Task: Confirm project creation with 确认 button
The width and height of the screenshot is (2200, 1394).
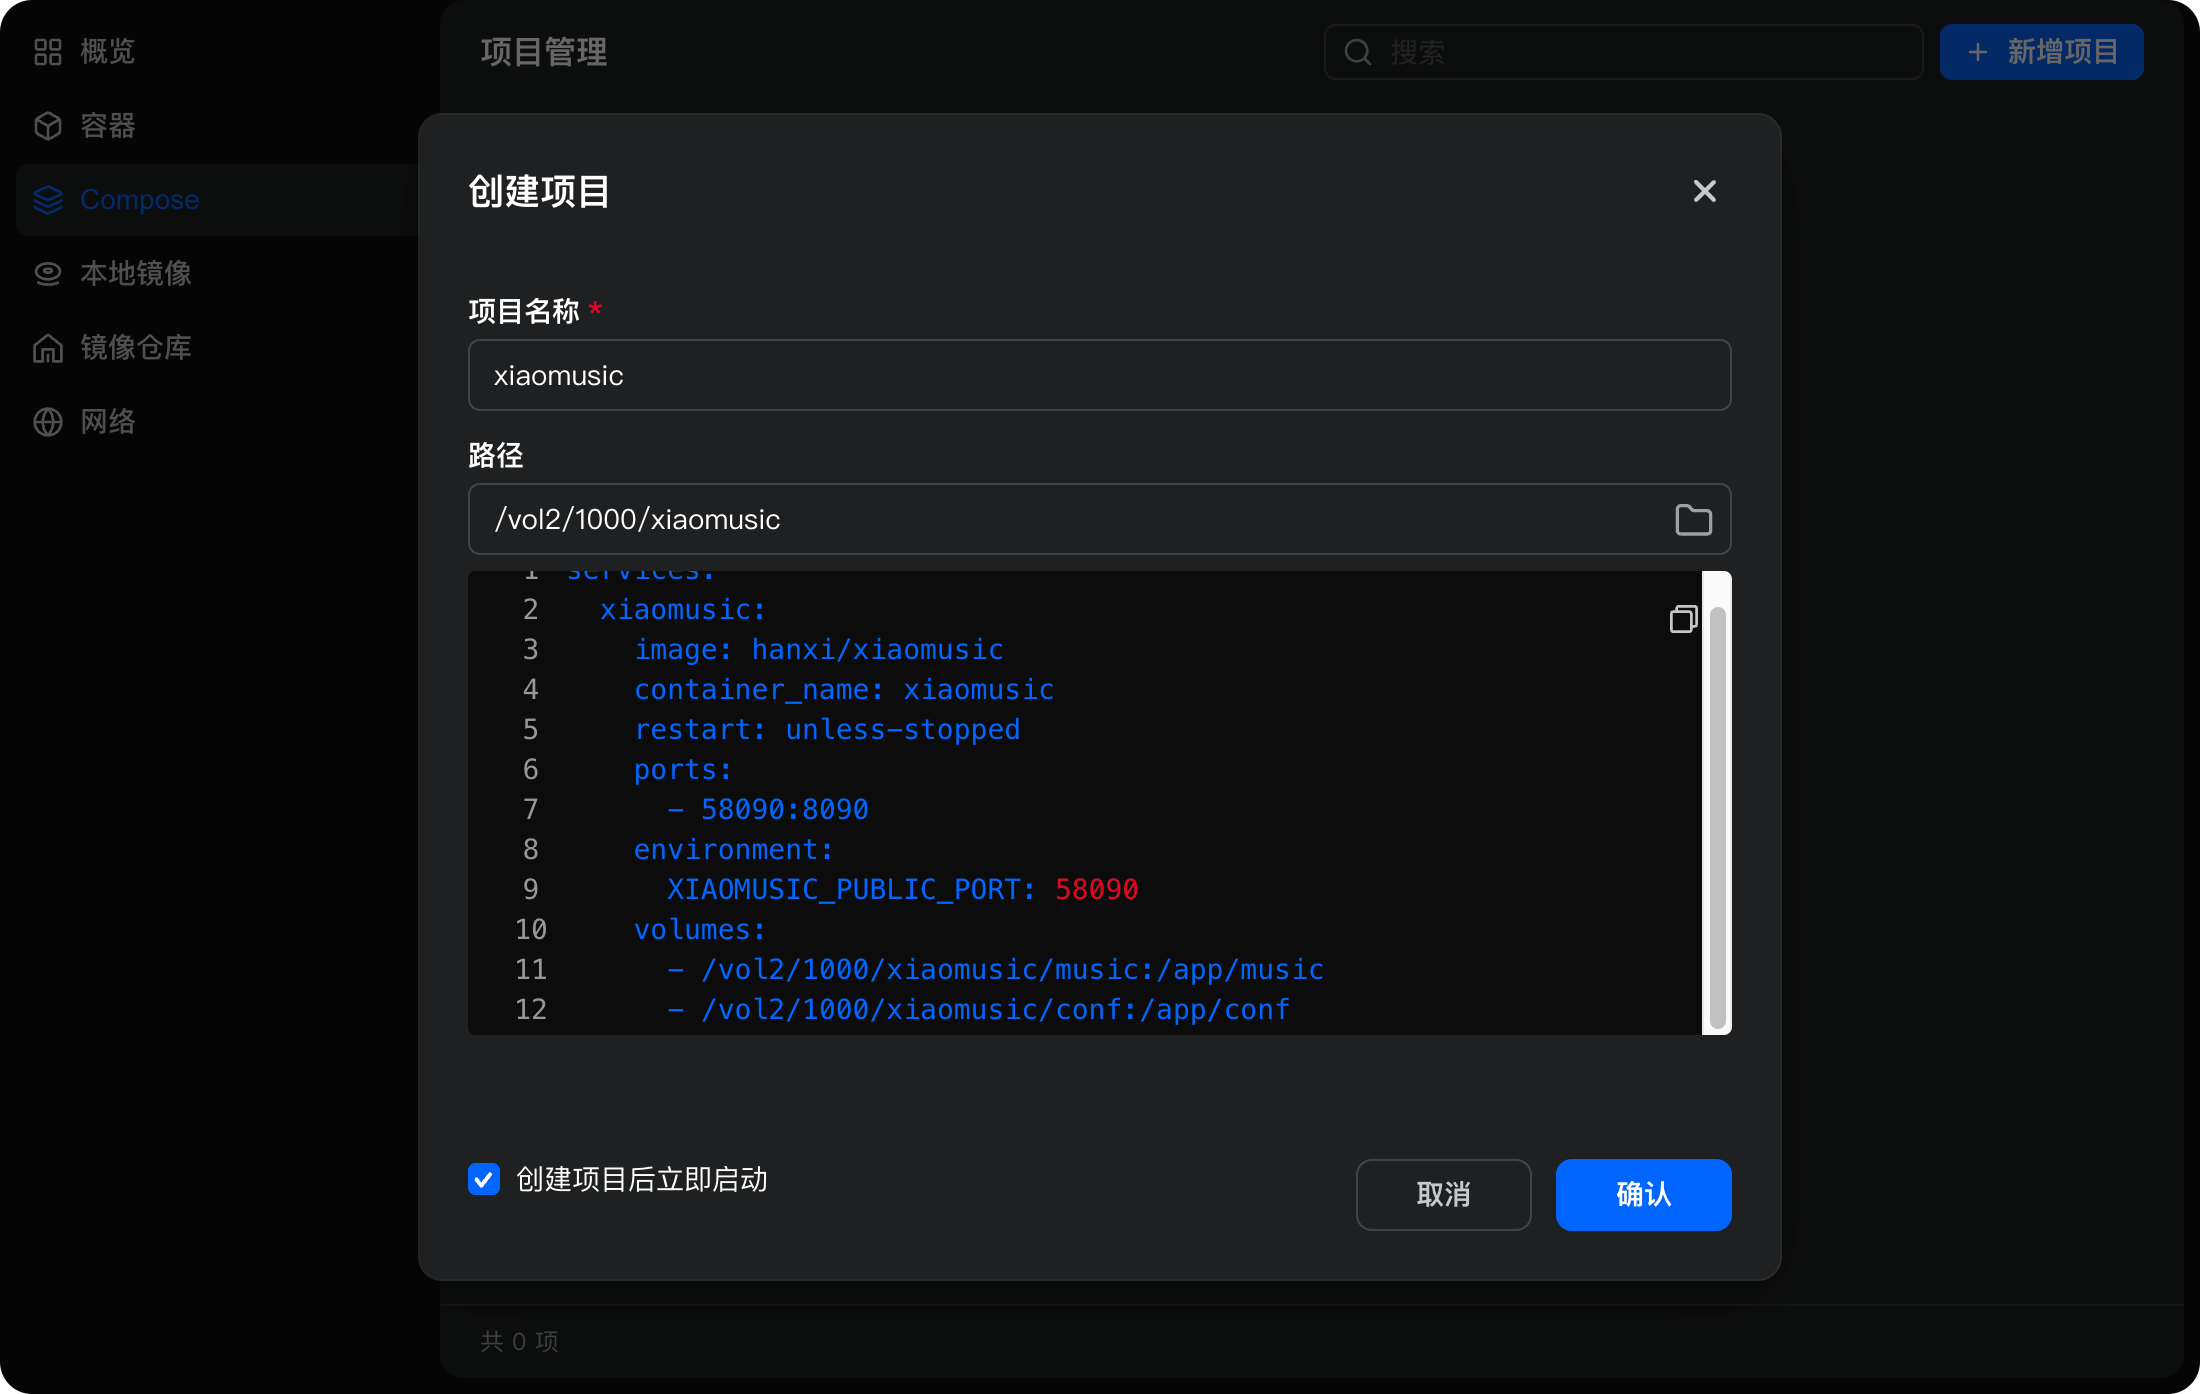Action: pos(1643,1194)
